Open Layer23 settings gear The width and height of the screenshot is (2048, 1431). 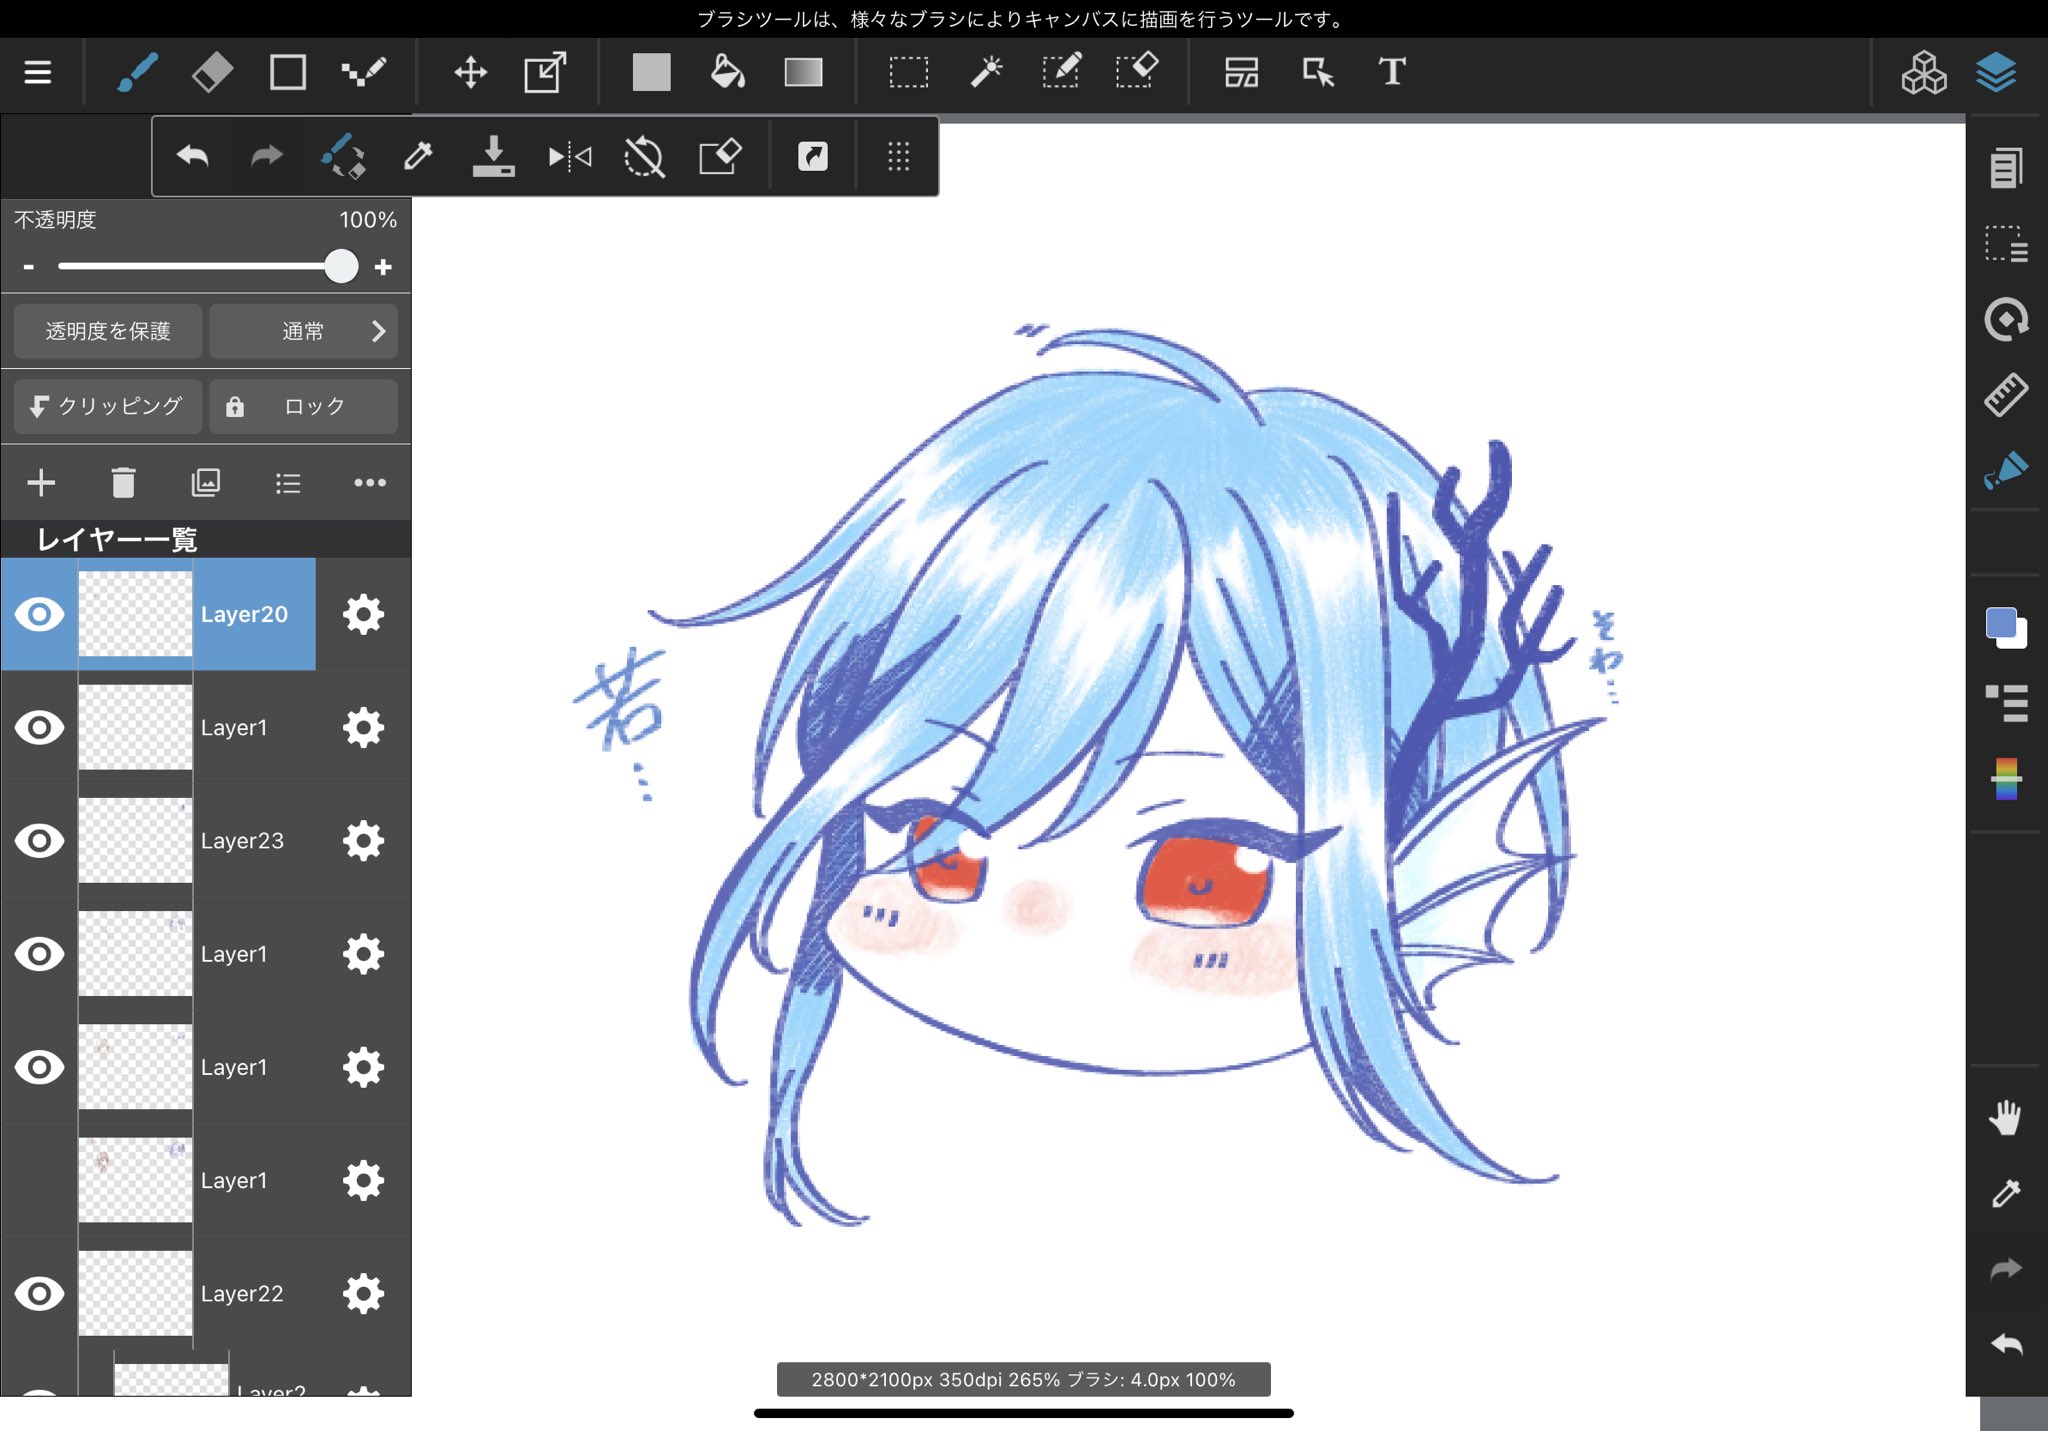[363, 841]
